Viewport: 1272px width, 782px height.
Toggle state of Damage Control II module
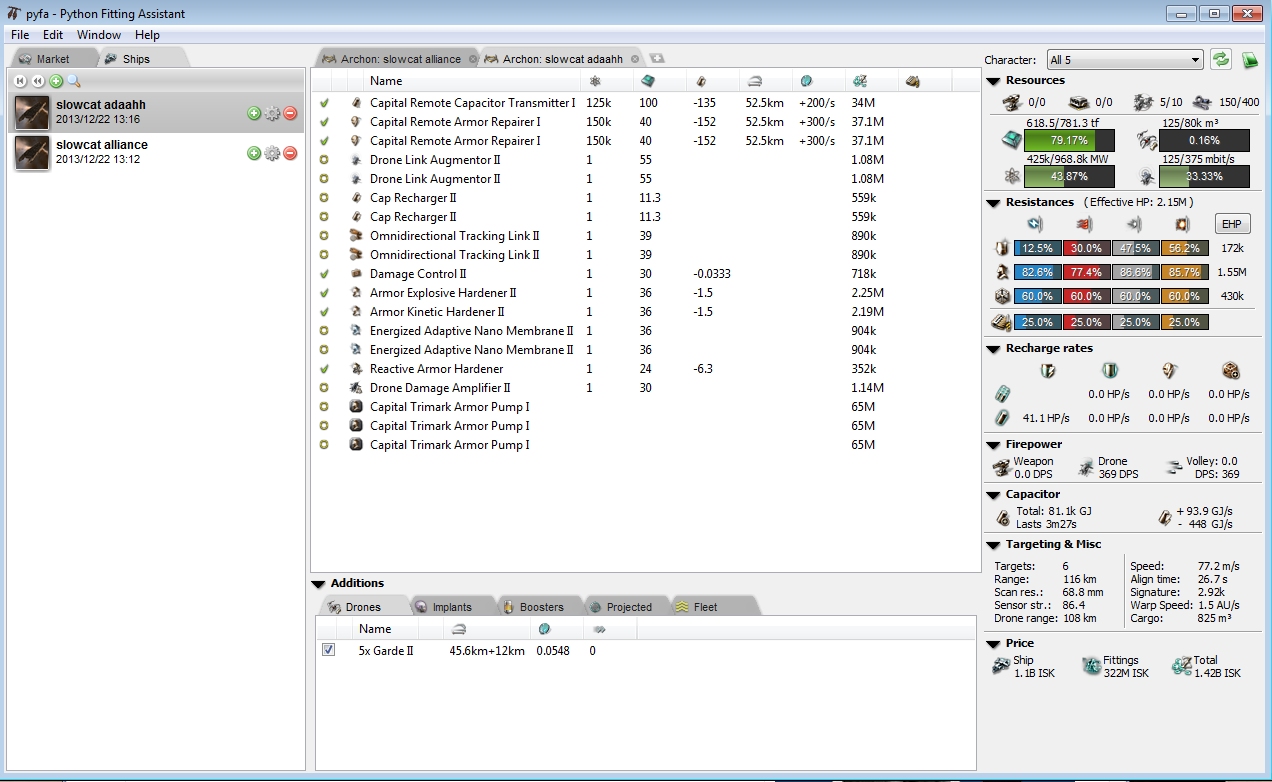(x=324, y=274)
